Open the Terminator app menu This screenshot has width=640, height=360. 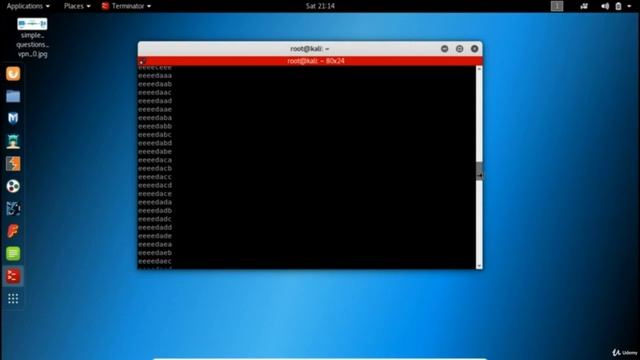click(127, 6)
